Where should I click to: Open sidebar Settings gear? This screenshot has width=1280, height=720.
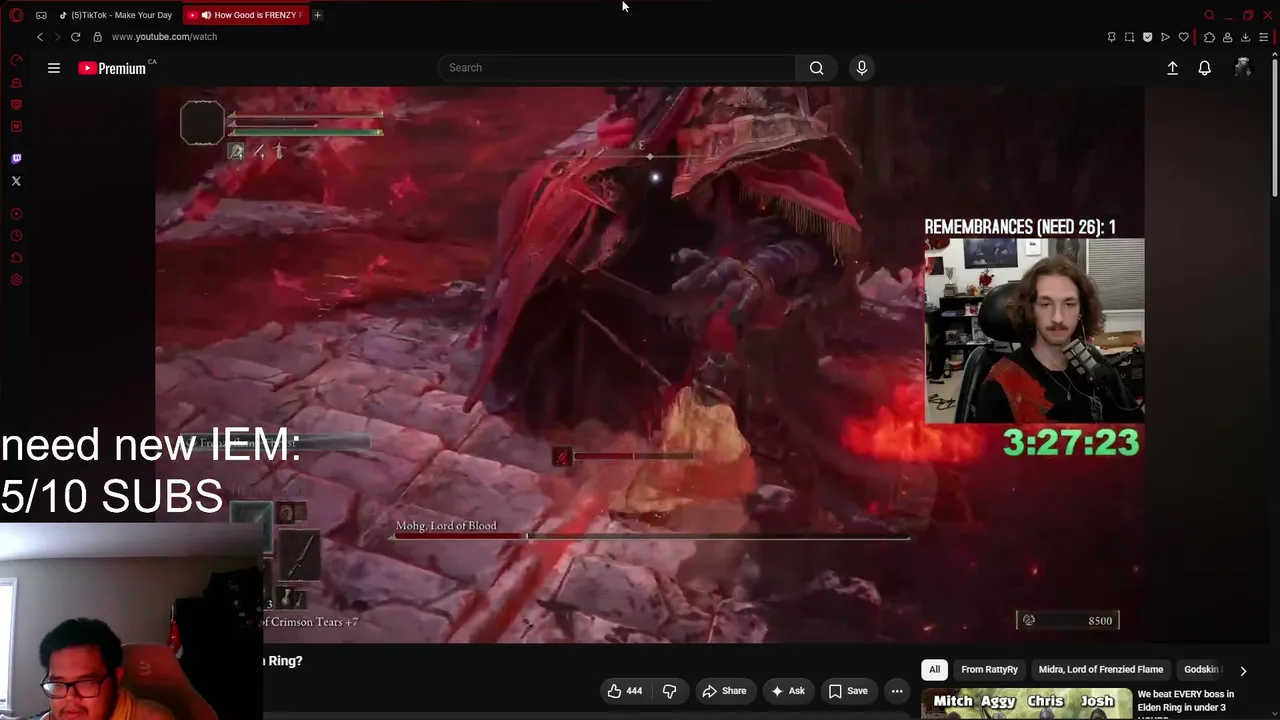coord(16,280)
